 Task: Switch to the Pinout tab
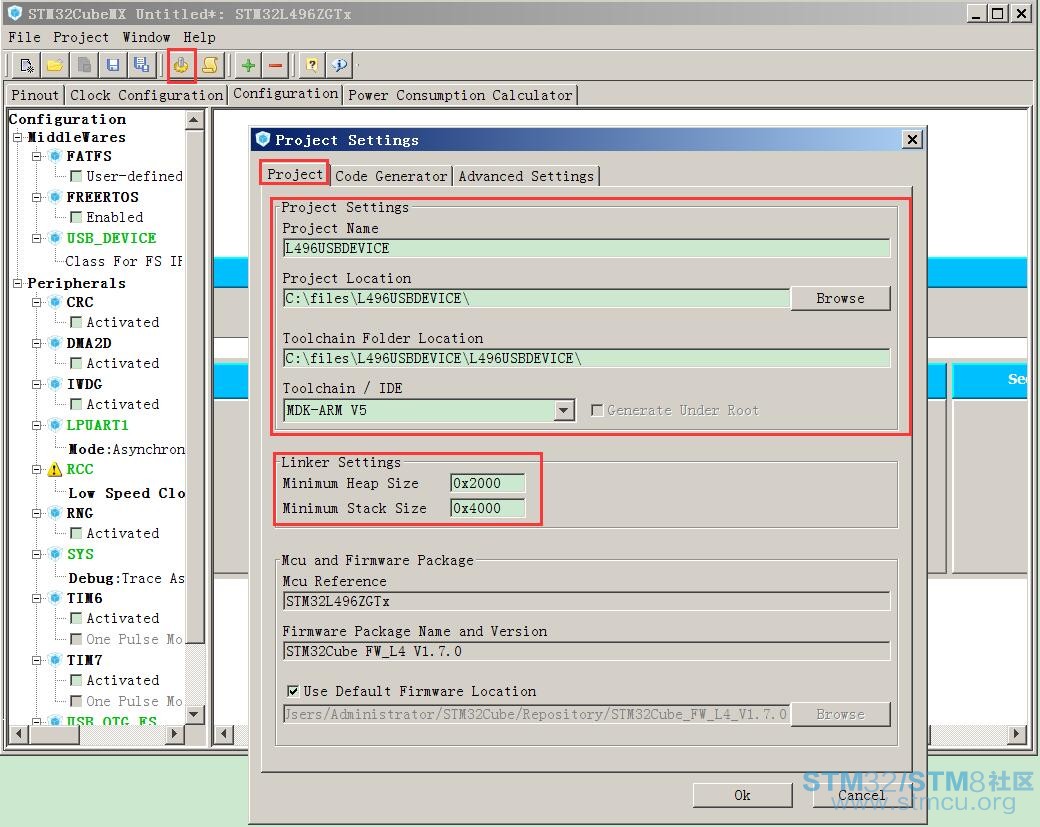coord(35,95)
